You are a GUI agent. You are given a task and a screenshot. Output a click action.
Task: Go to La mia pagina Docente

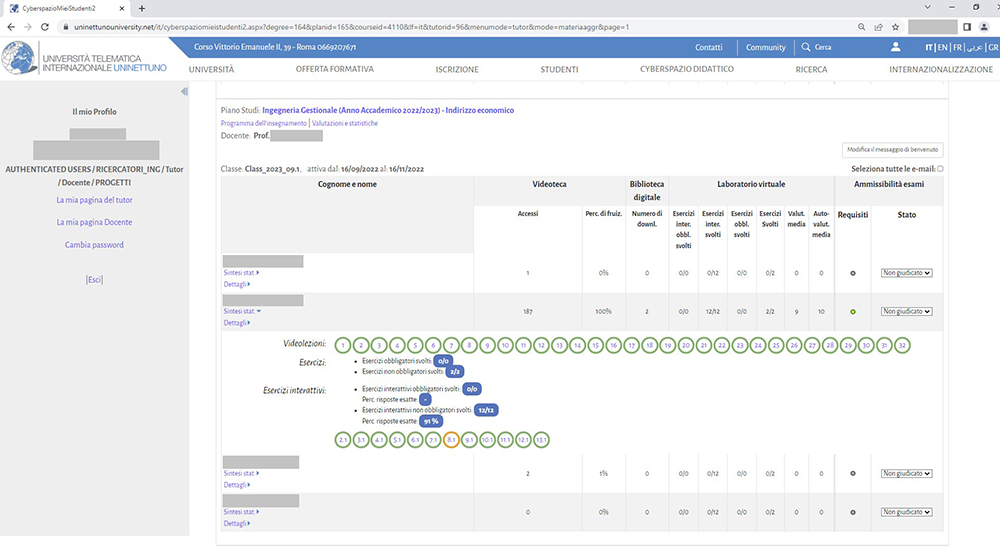pyautogui.click(x=94, y=222)
